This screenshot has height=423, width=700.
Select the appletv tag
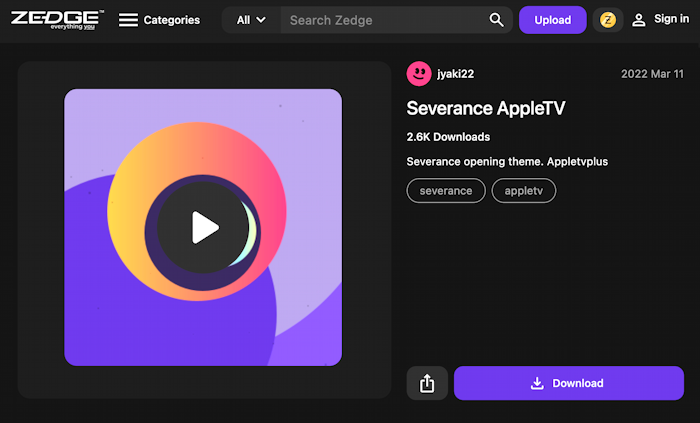pos(524,191)
